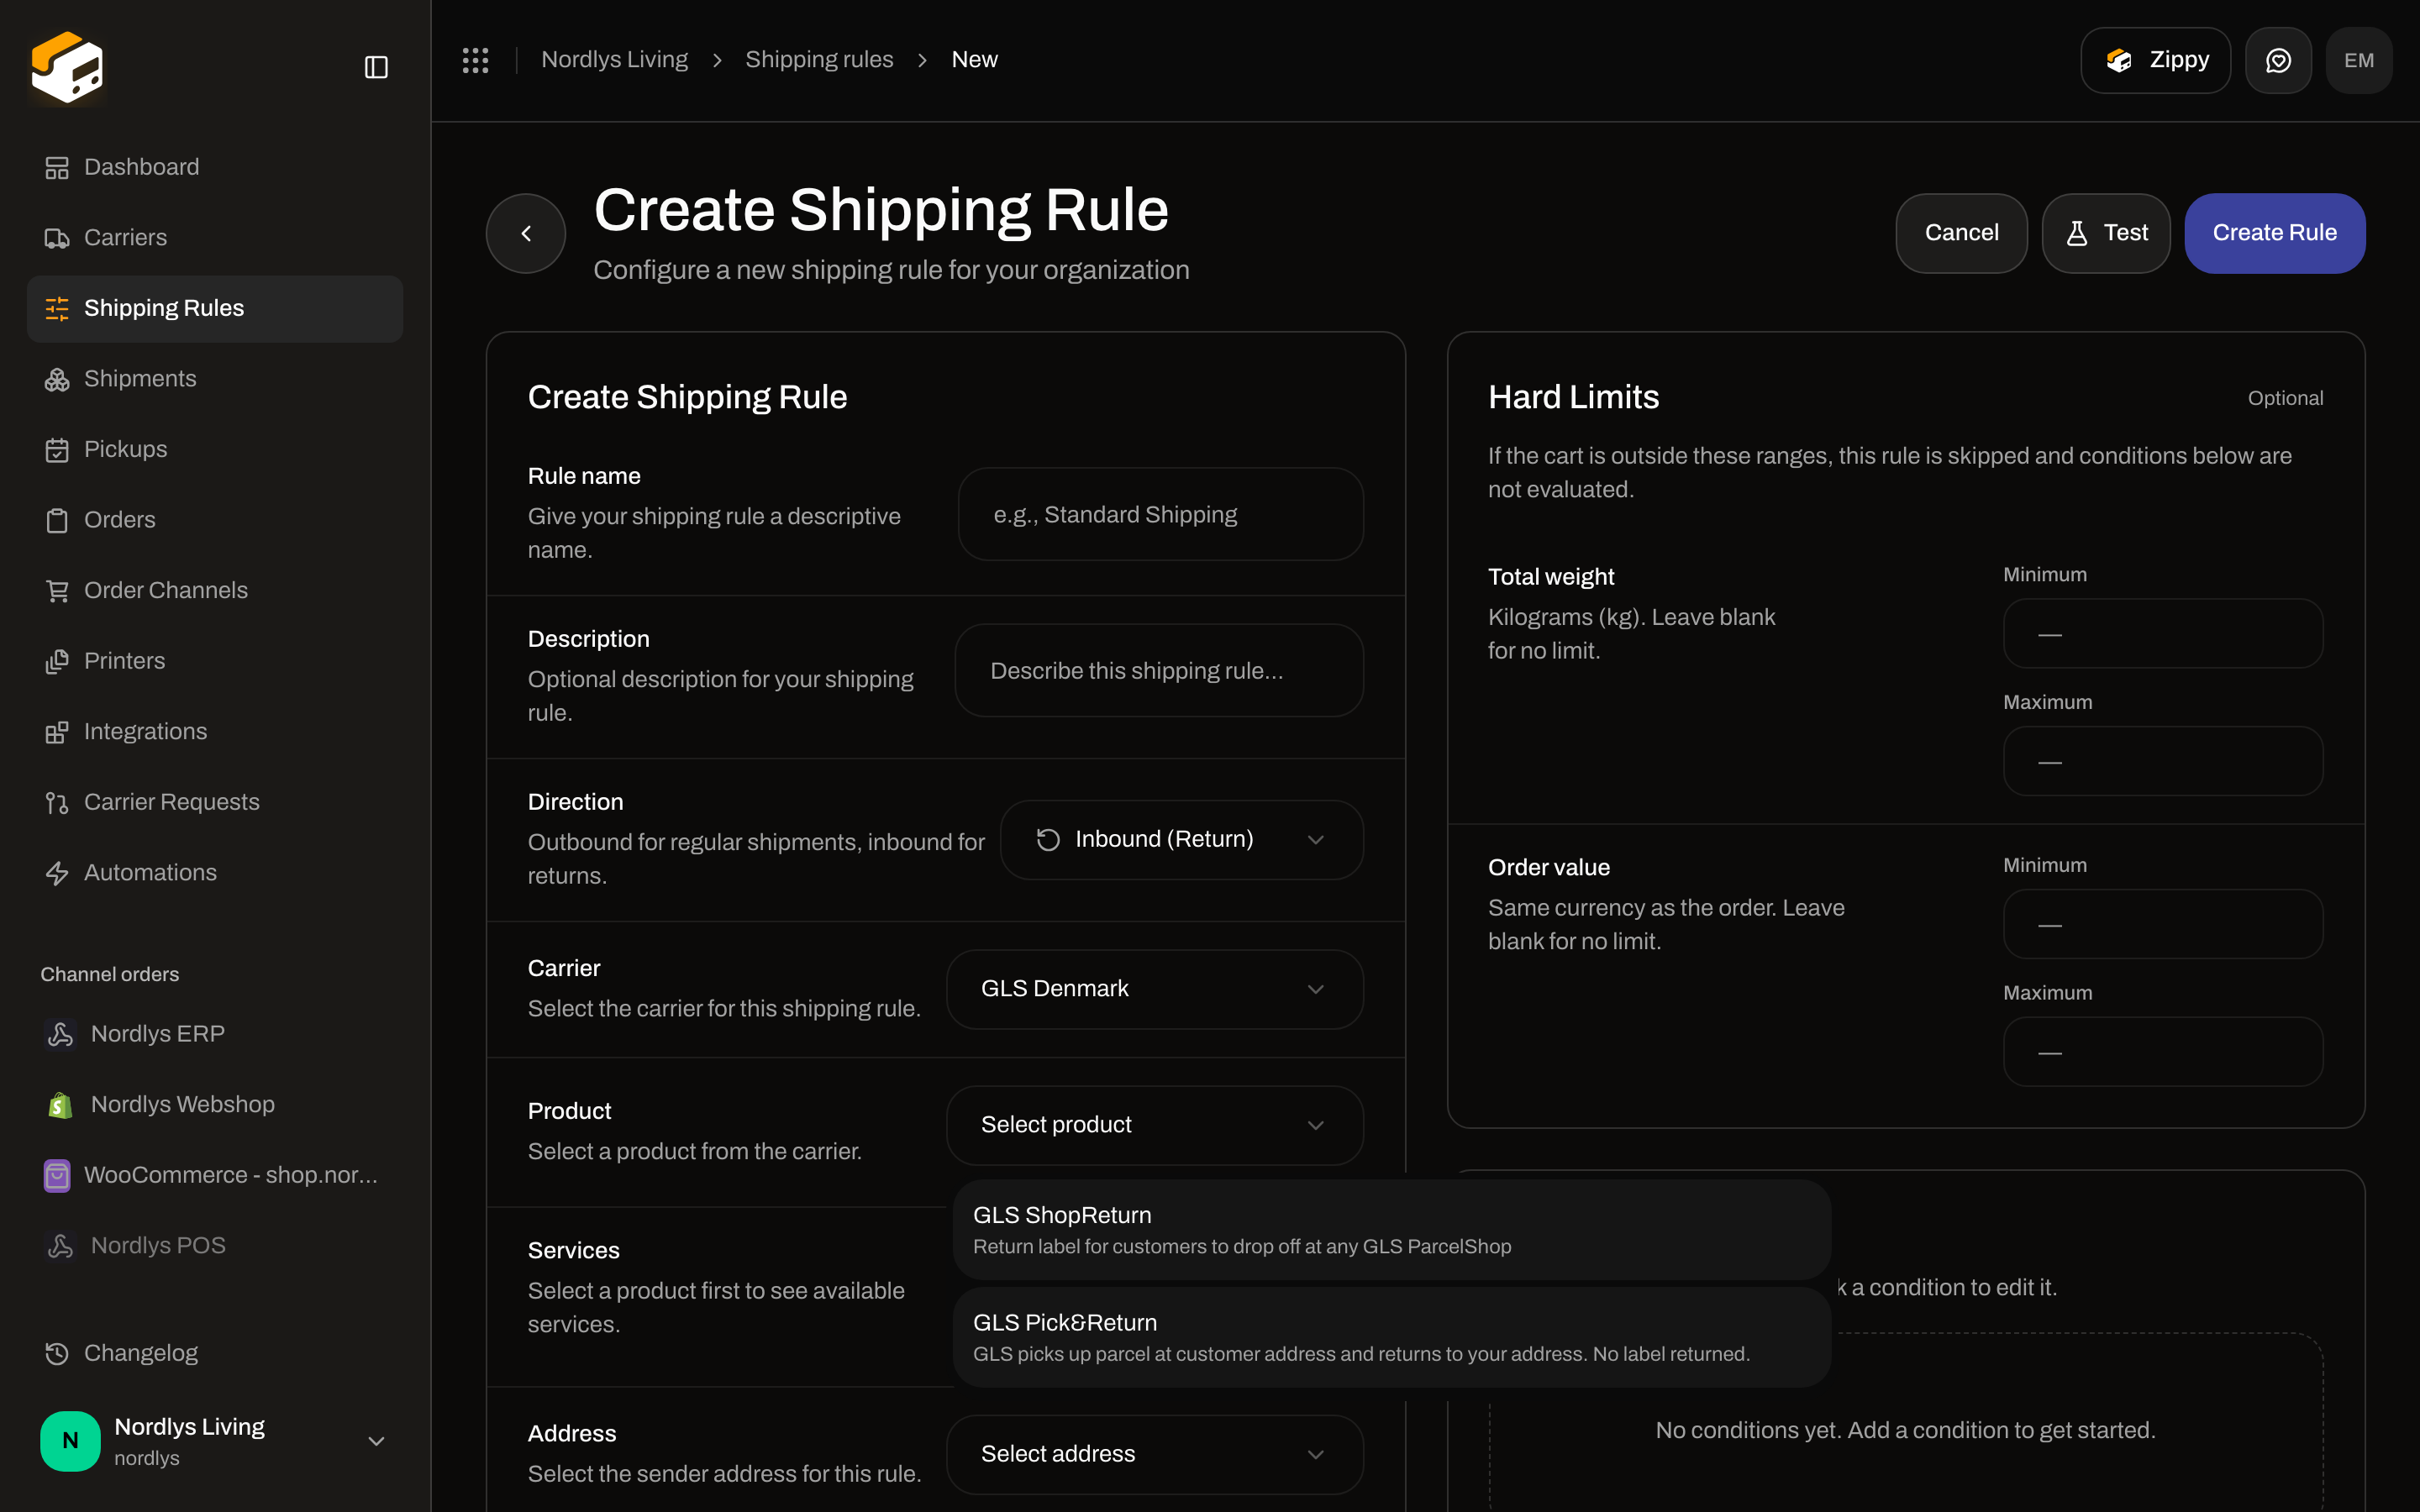Screen dimensions: 2420x1512
Task: Choose GLS Pick&Return product option
Action: pos(1392,1337)
